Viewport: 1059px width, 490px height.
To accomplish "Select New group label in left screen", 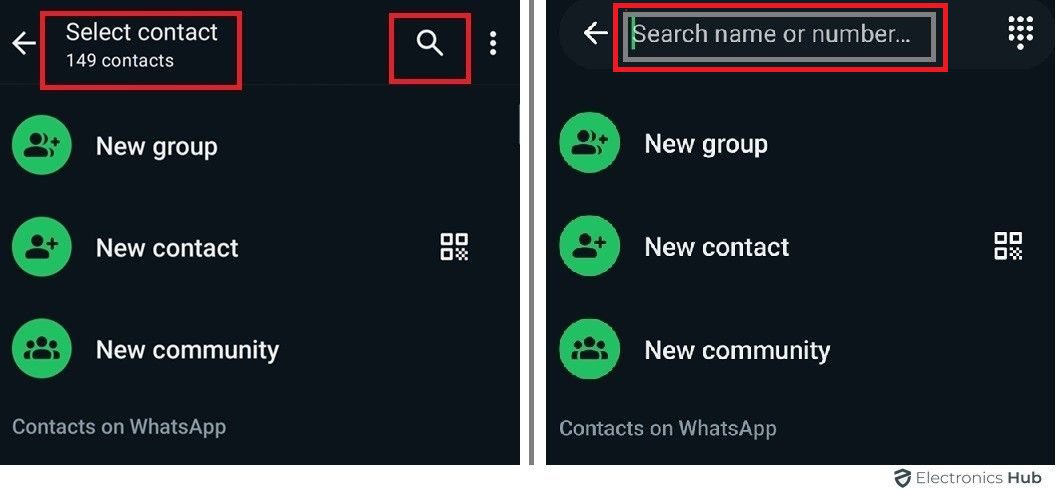I will pyautogui.click(x=157, y=146).
